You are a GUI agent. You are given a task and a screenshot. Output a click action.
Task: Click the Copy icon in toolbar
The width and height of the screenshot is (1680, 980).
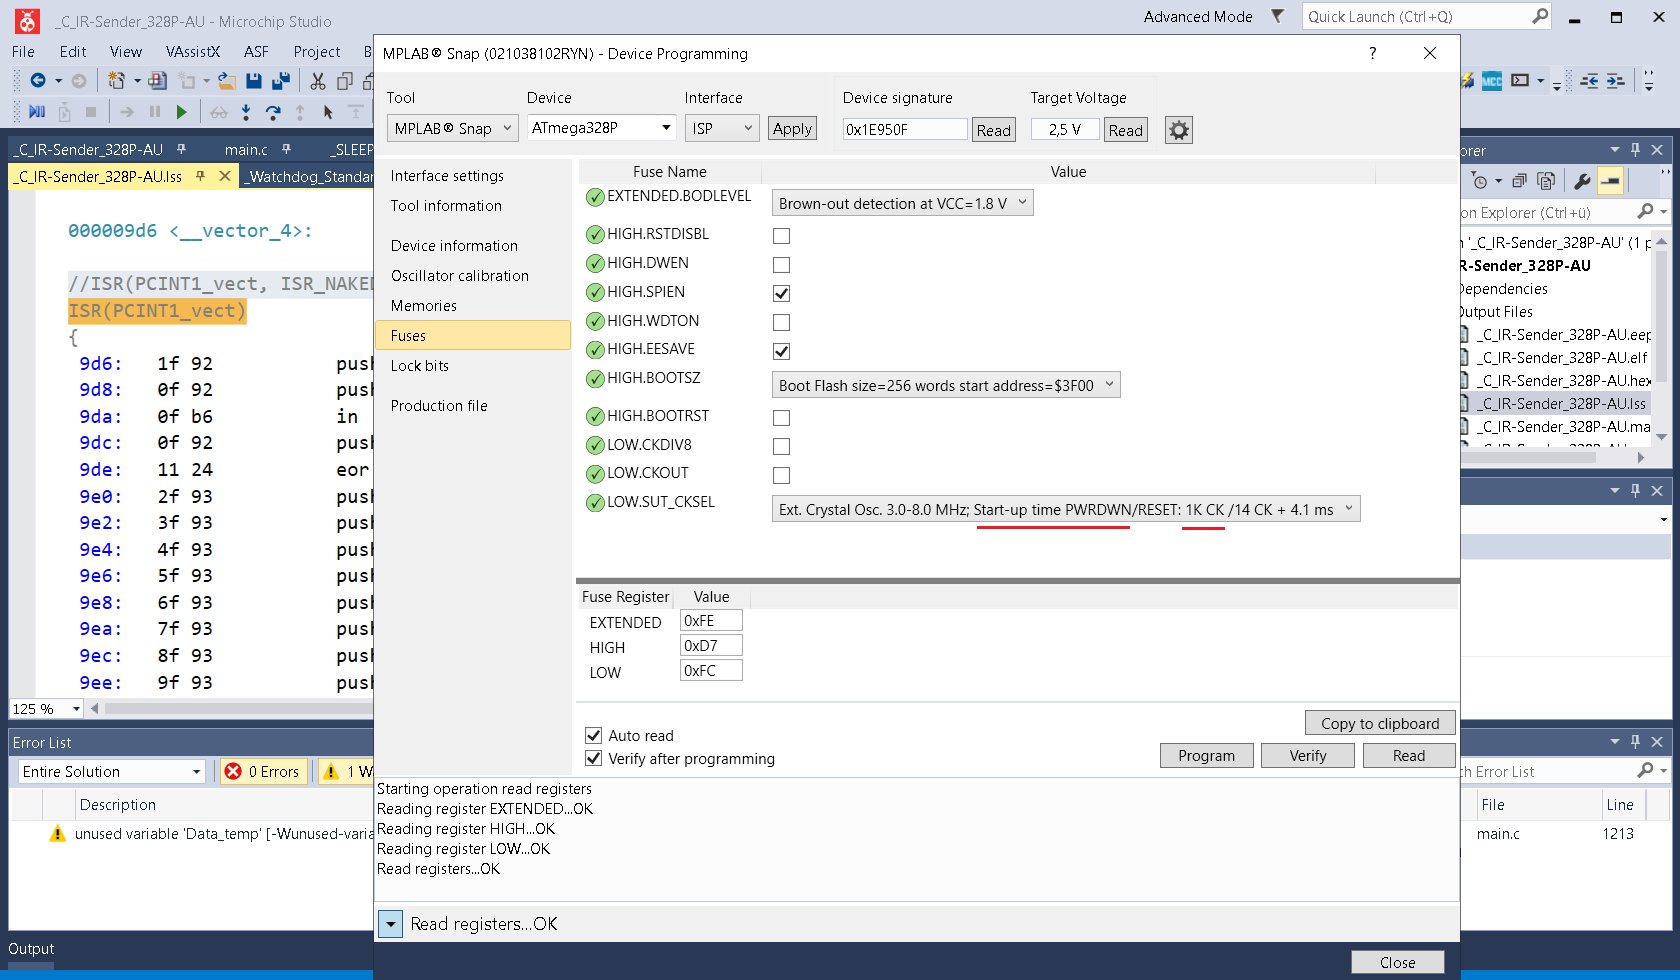coord(345,81)
